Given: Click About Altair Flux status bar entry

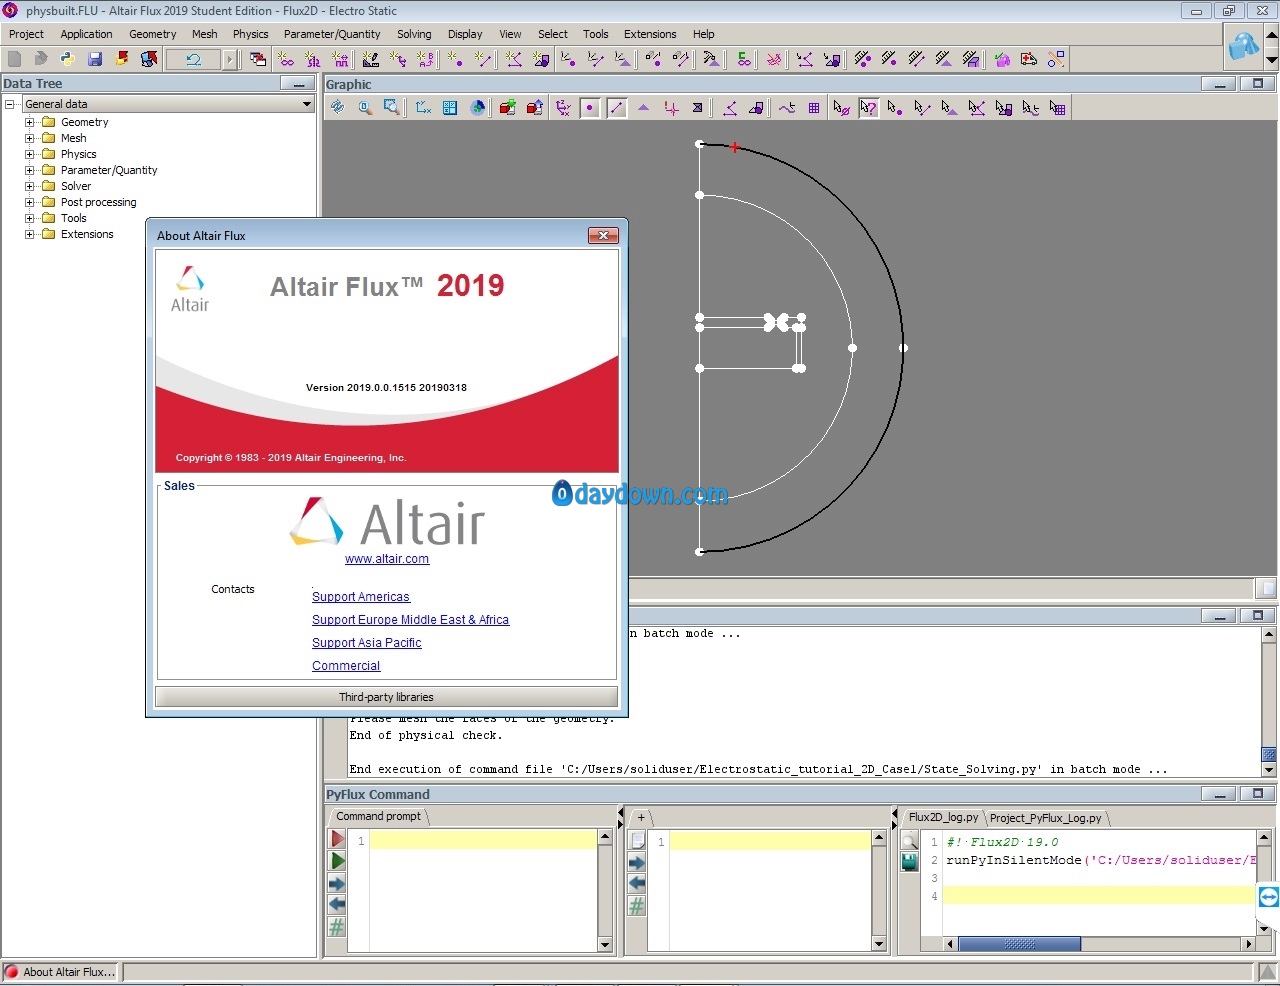Looking at the screenshot, I should 60,971.
